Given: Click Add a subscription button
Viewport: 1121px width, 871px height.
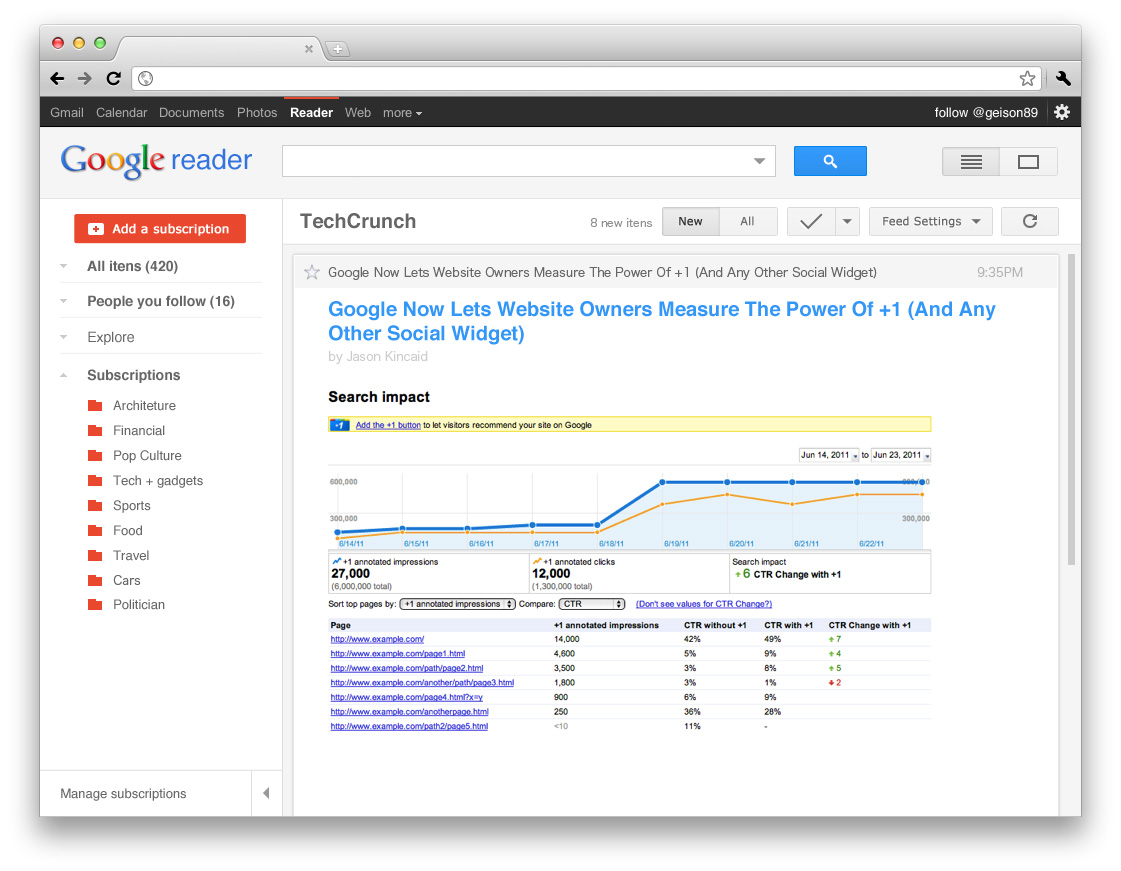Looking at the screenshot, I should 160,229.
